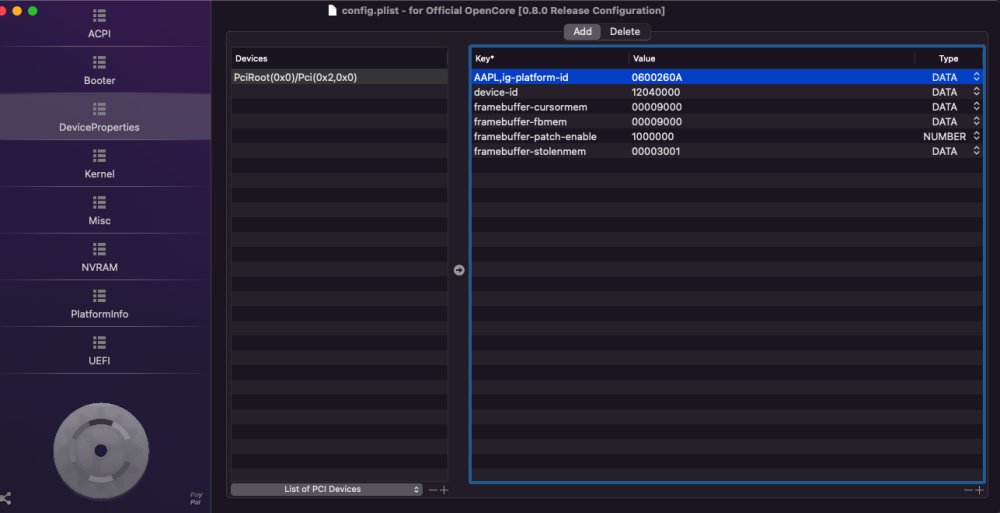Select the framebuffer-stolenmem value 00003001
The image size is (1000, 513).
point(656,151)
